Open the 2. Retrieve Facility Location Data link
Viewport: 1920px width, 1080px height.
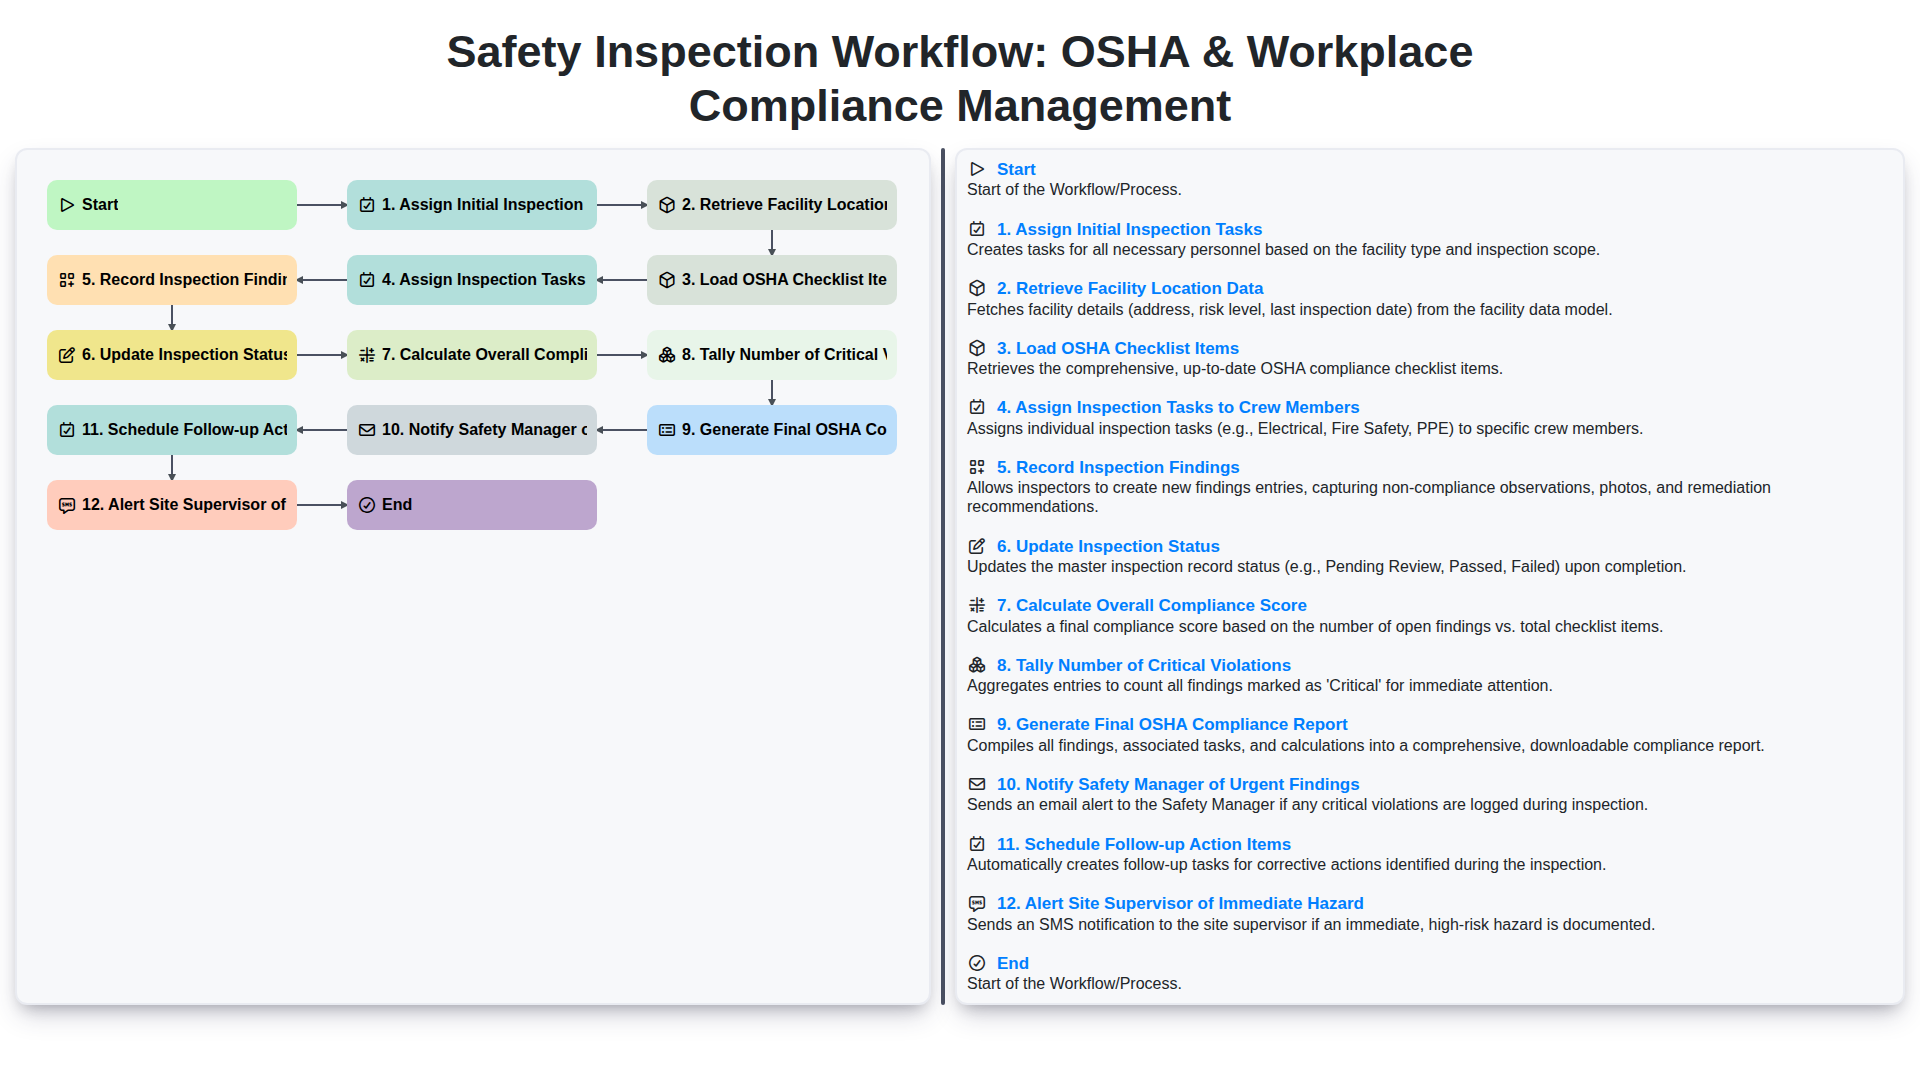pos(1130,288)
